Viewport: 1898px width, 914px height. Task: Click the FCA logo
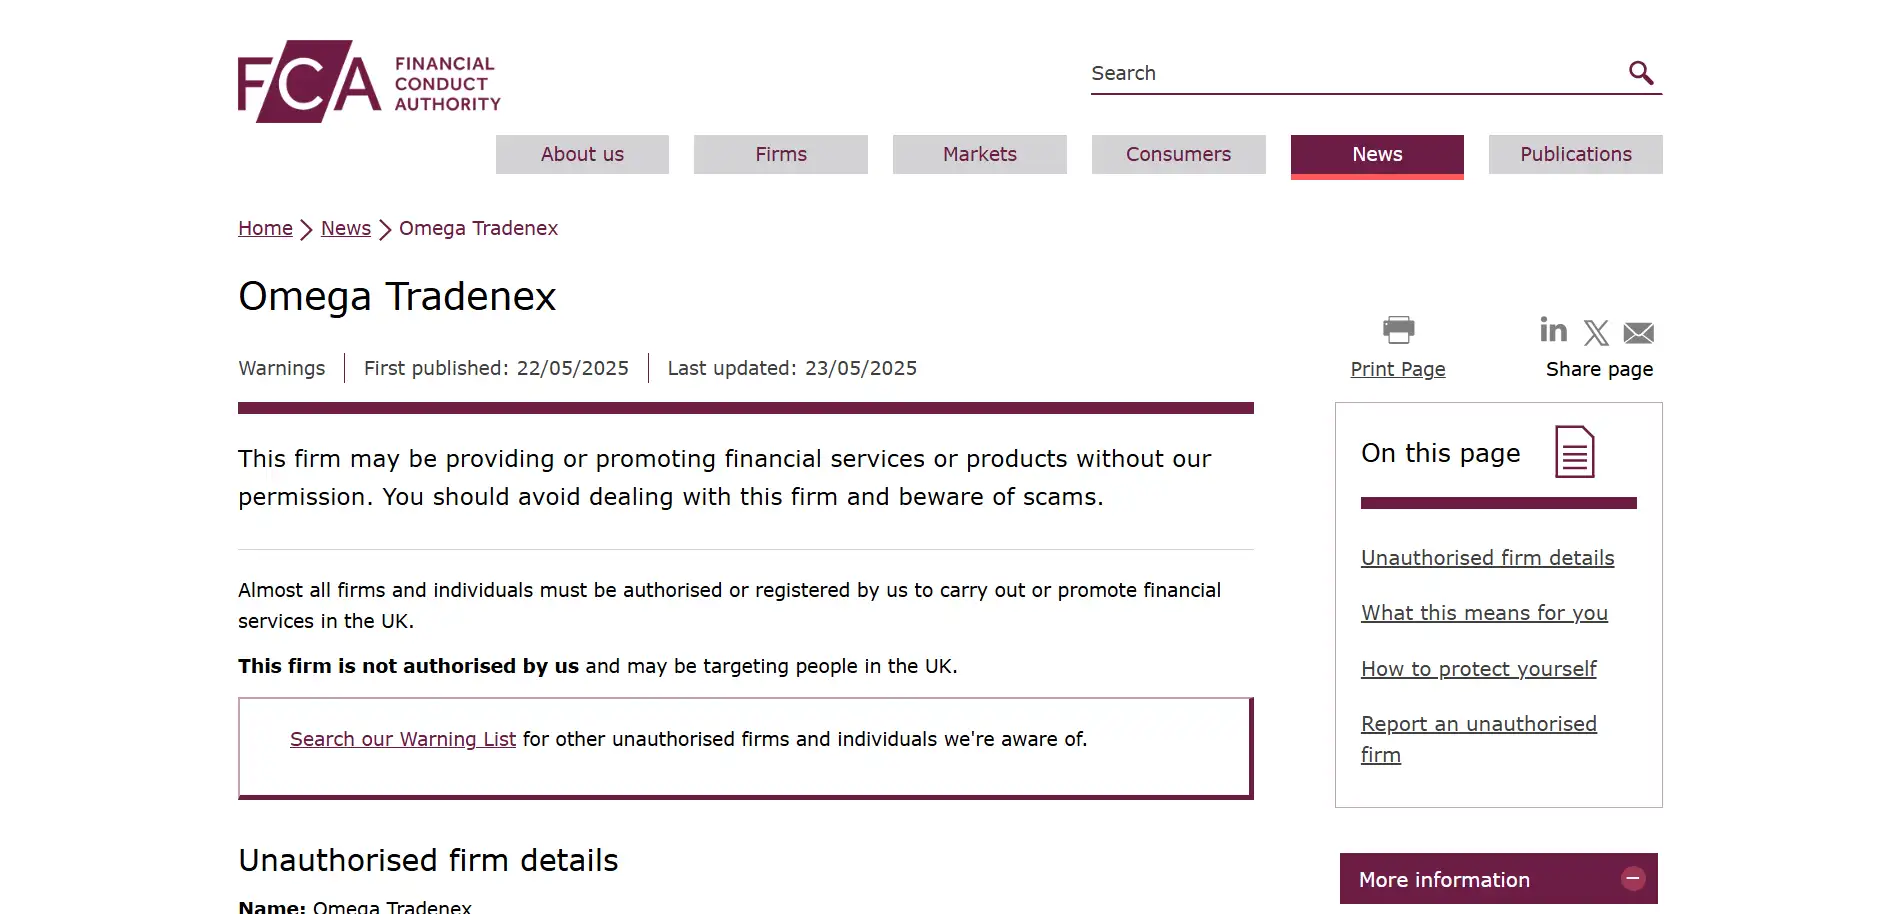pos(368,82)
